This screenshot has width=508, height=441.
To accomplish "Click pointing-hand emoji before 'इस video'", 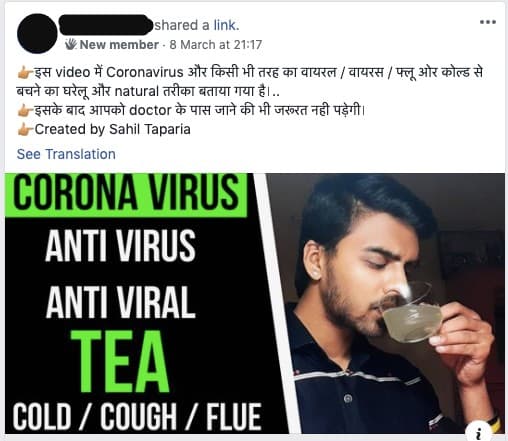I will (25, 72).
